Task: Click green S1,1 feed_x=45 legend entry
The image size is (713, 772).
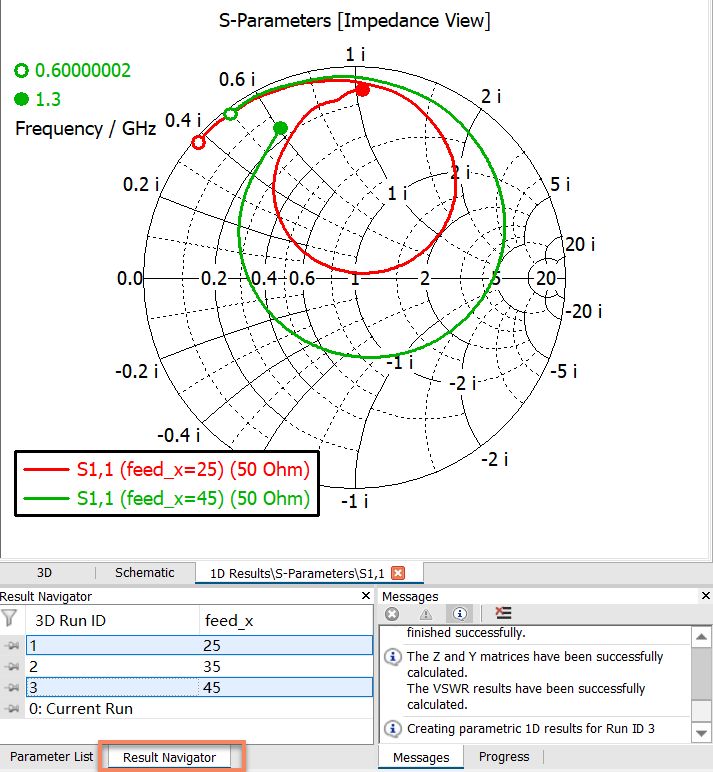Action: [167, 498]
